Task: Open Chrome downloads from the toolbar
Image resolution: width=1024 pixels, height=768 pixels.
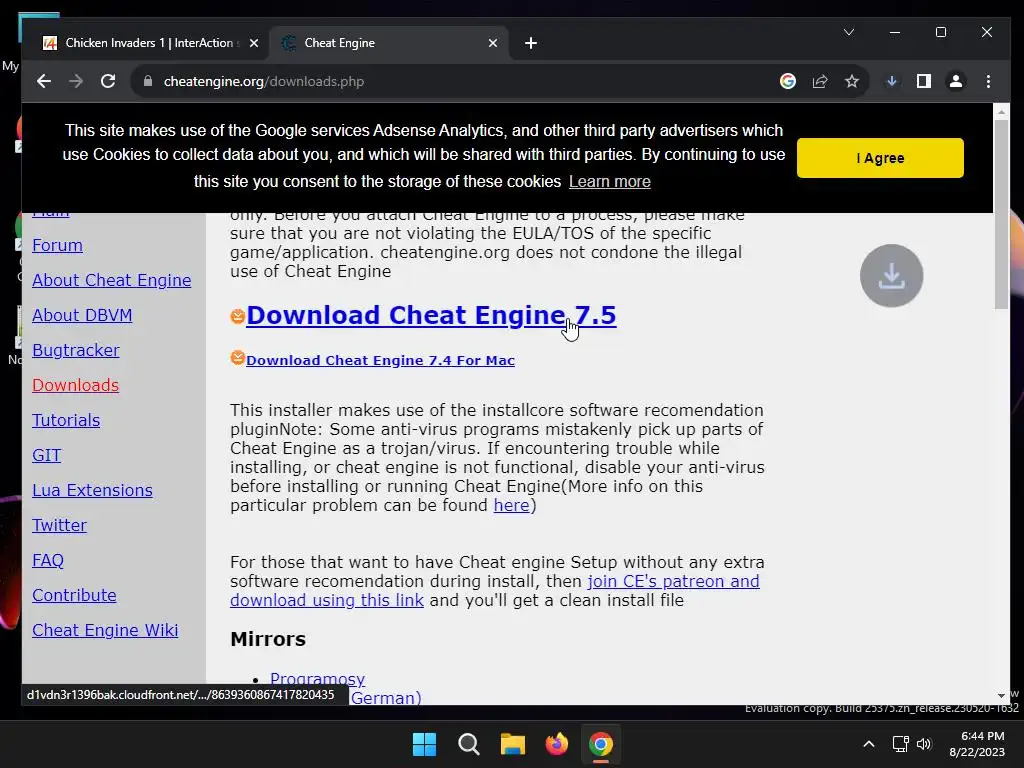Action: [891, 81]
